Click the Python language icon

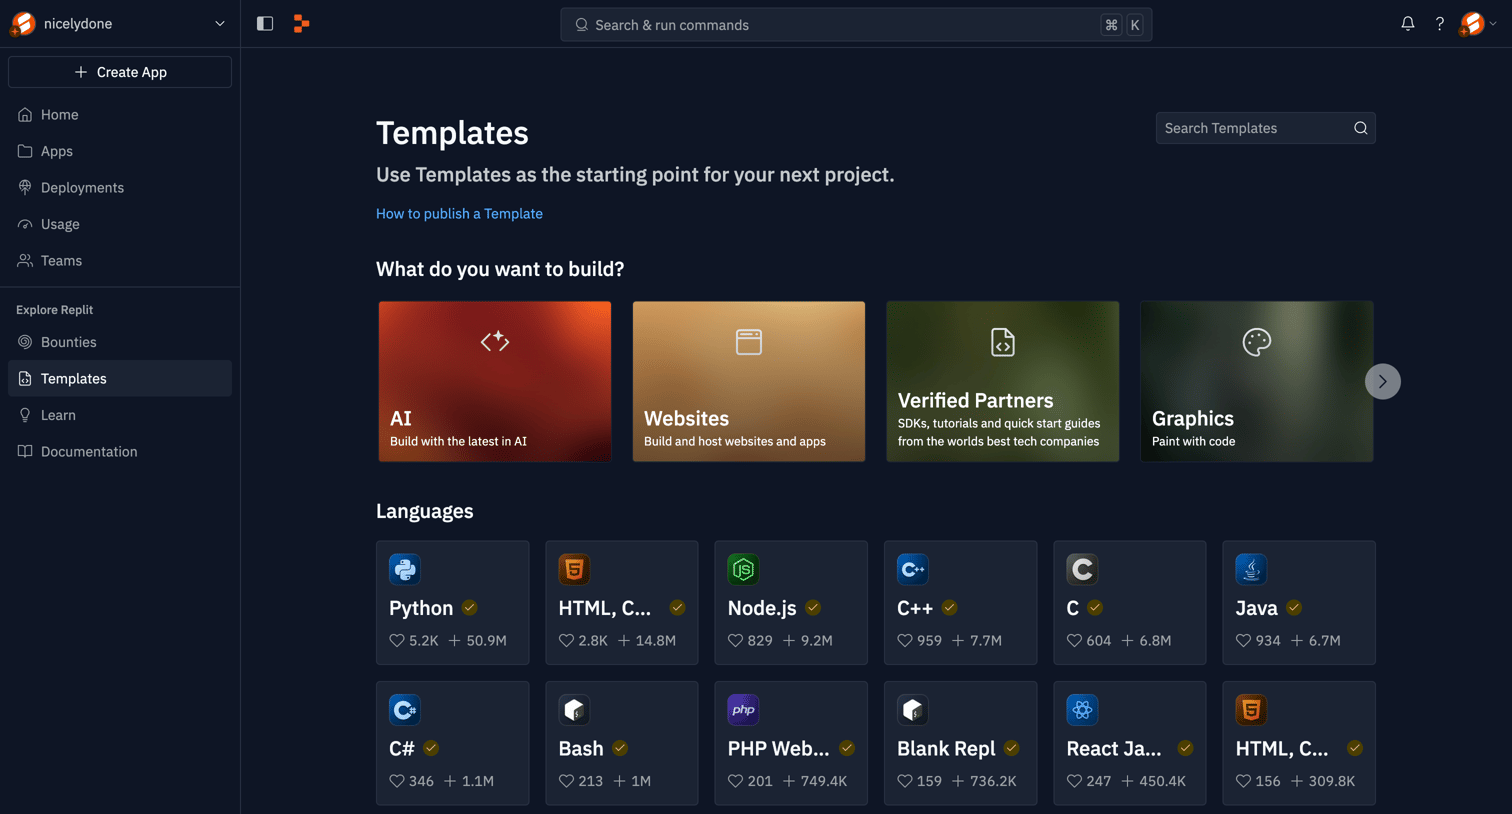405,569
